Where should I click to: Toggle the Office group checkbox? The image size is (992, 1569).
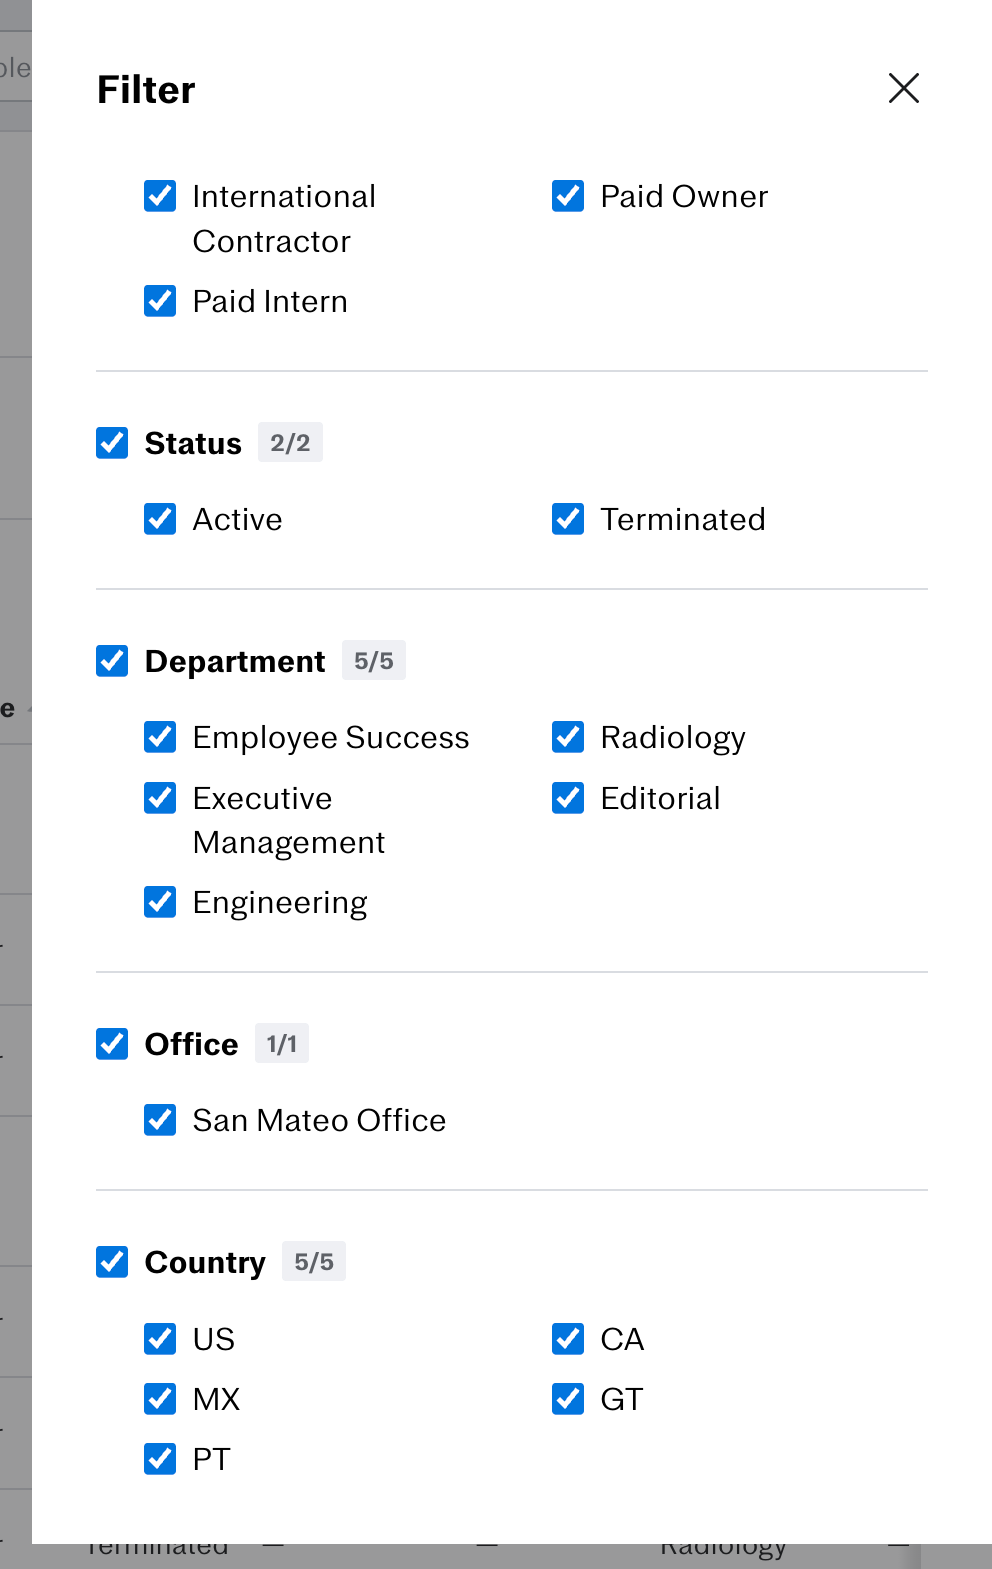pyautogui.click(x=112, y=1044)
